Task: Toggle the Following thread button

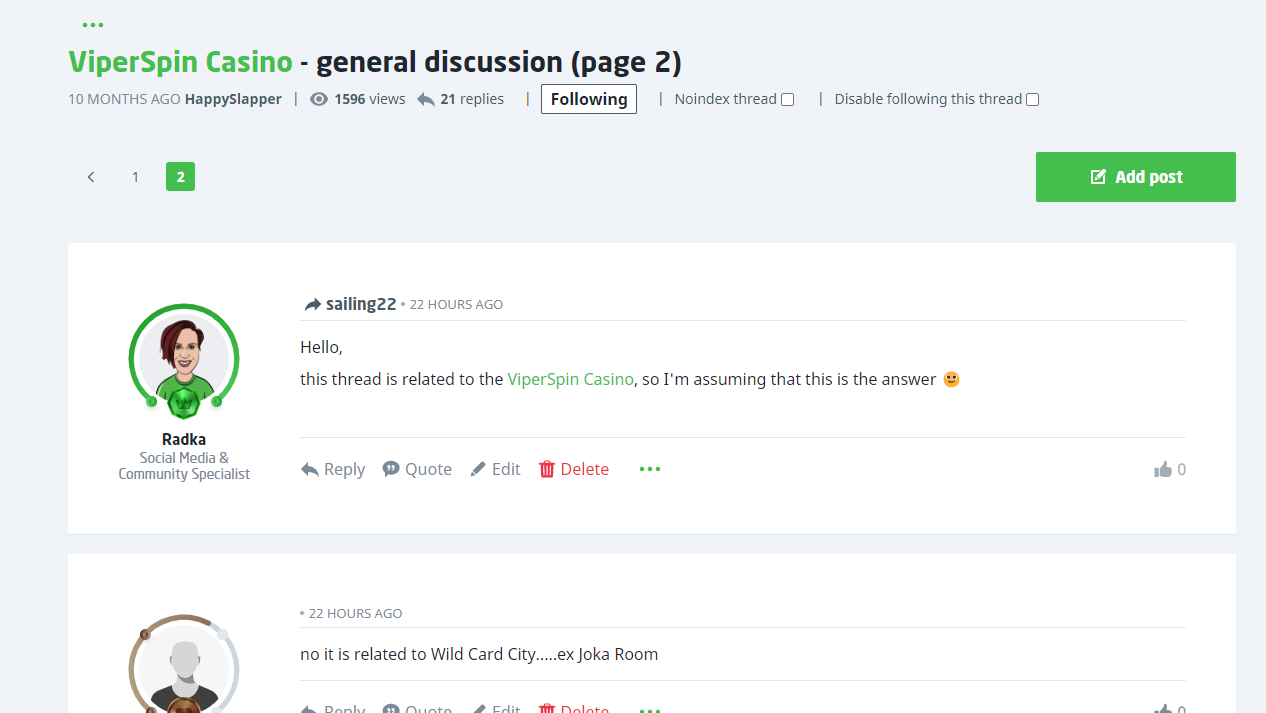Action: click(x=589, y=99)
